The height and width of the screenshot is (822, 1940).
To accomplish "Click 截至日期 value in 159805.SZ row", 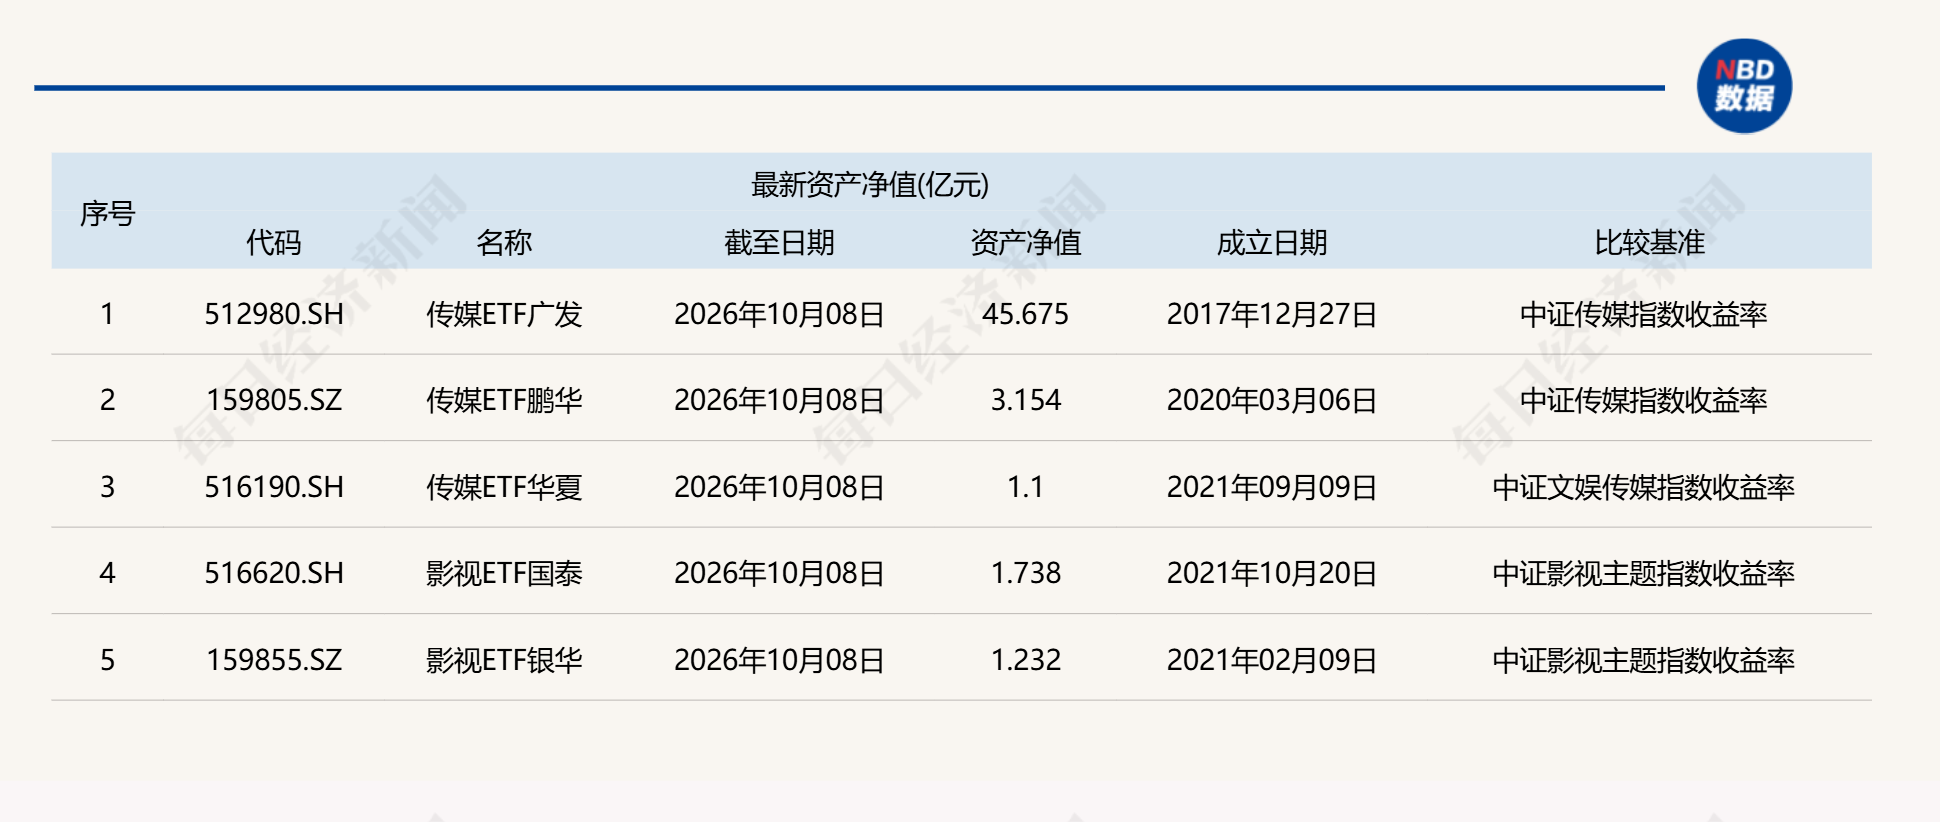I will (779, 400).
